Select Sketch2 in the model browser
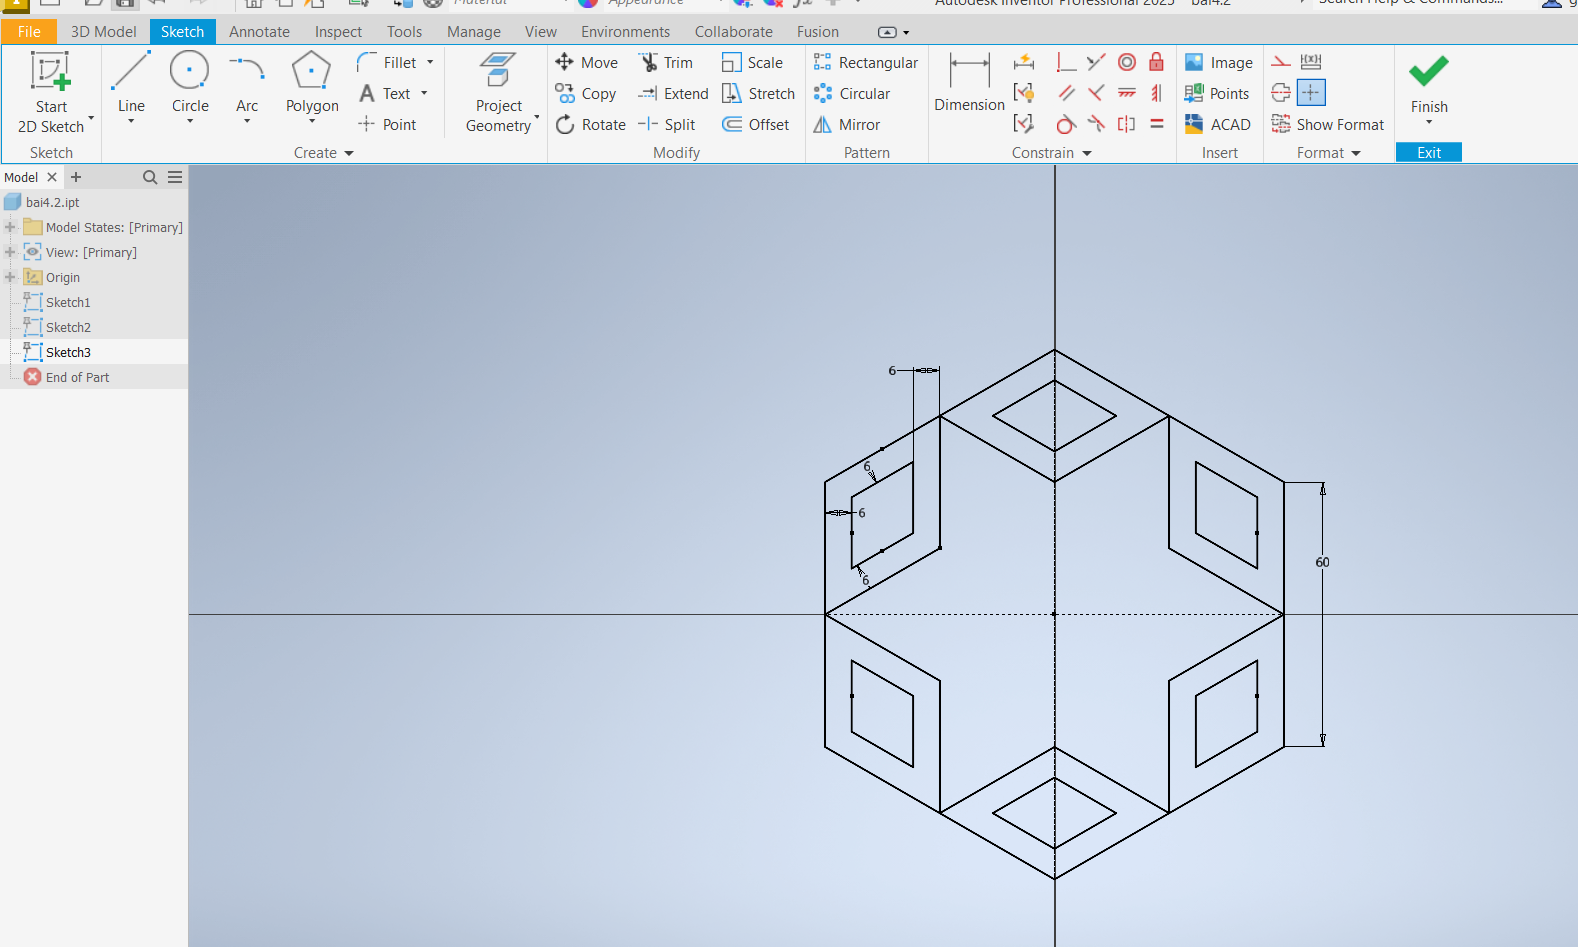1578x947 pixels. 68,327
